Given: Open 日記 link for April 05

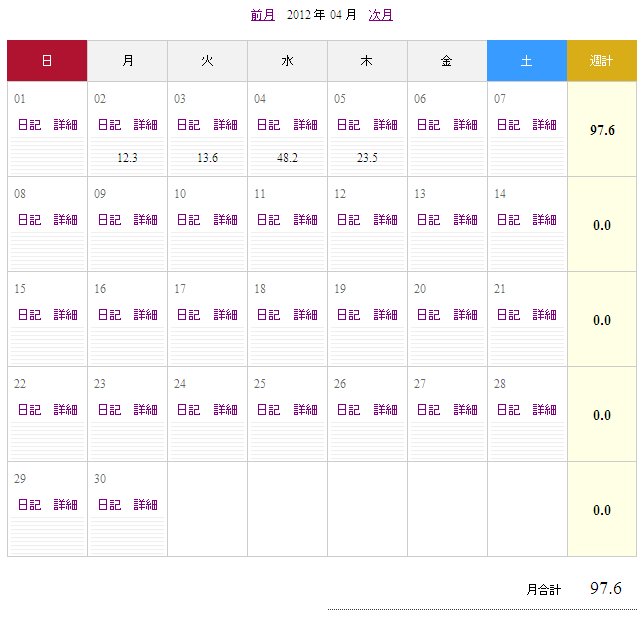Looking at the screenshot, I should coord(348,125).
